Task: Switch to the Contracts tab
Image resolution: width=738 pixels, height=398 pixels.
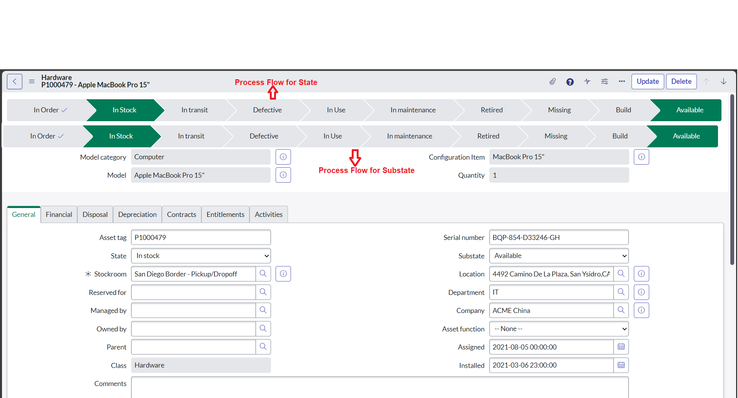Action: point(181,215)
